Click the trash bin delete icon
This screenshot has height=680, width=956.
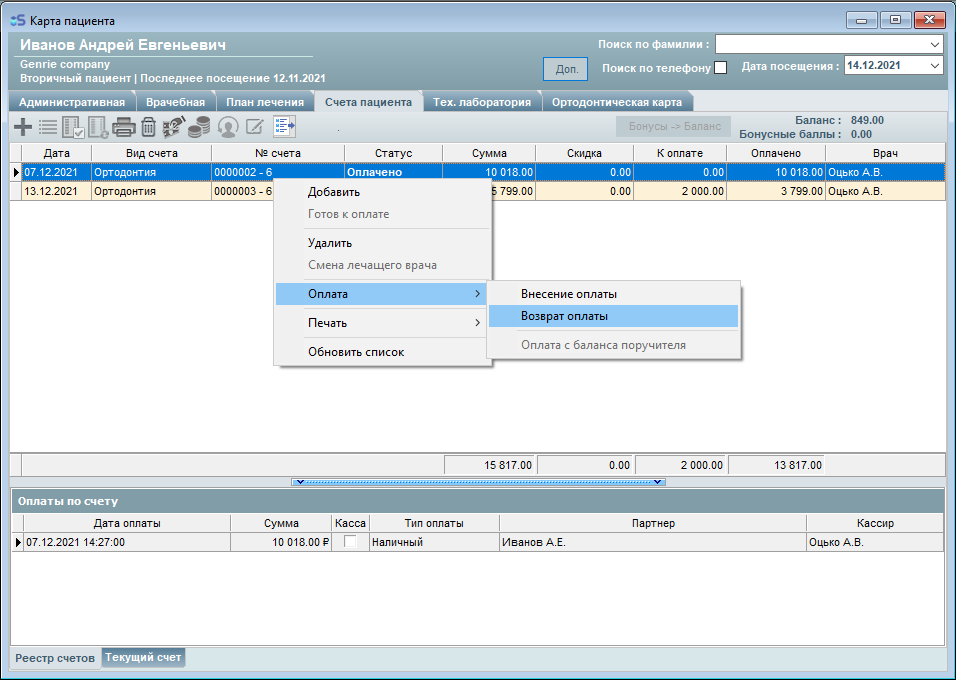coord(148,127)
